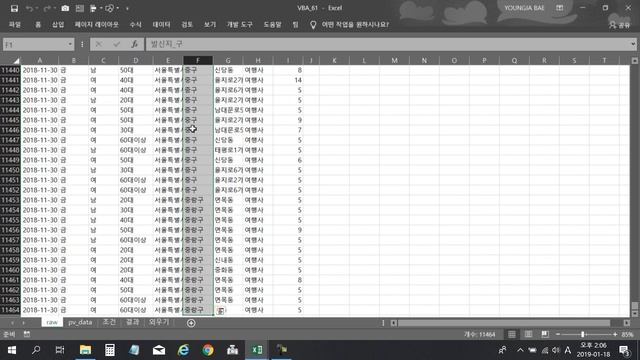Viewport: 640px width, 360px height.
Task: Click the horizontal scroll right arrow
Action: pyautogui.click(x=627, y=323)
